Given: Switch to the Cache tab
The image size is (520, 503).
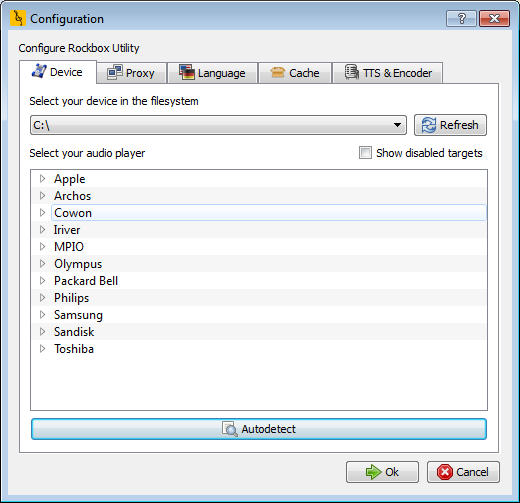Looking at the screenshot, I should click(x=295, y=73).
